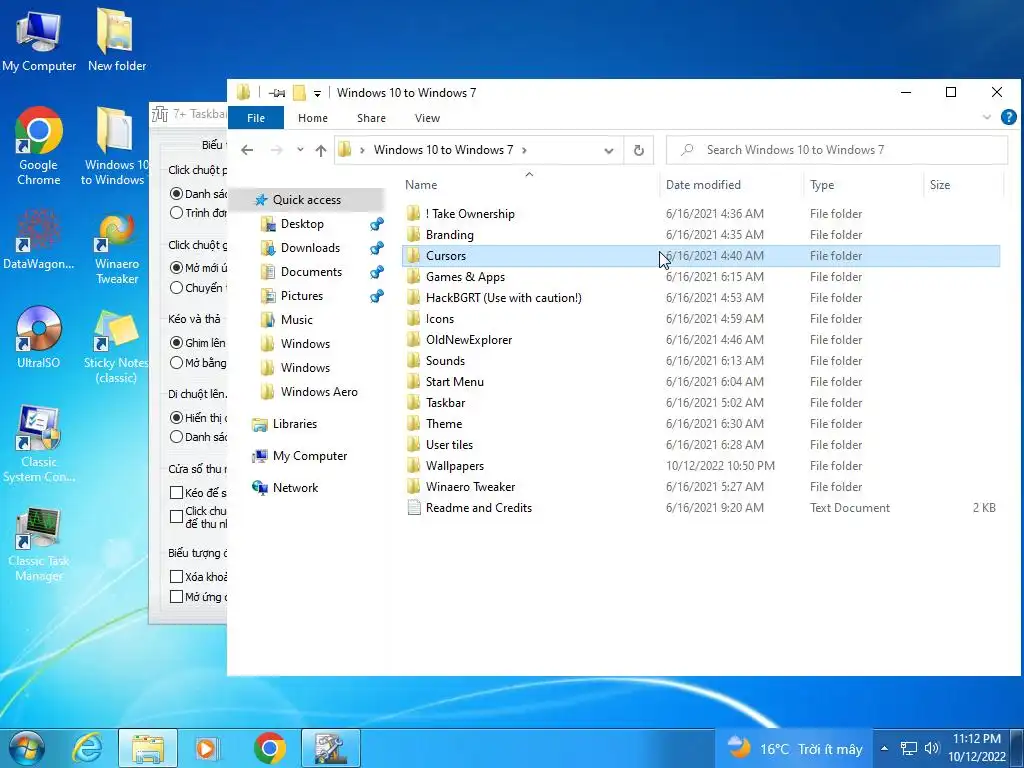Image resolution: width=1024 pixels, height=768 pixels.
Task: Select the Start Menu folder row
Action: 701,381
